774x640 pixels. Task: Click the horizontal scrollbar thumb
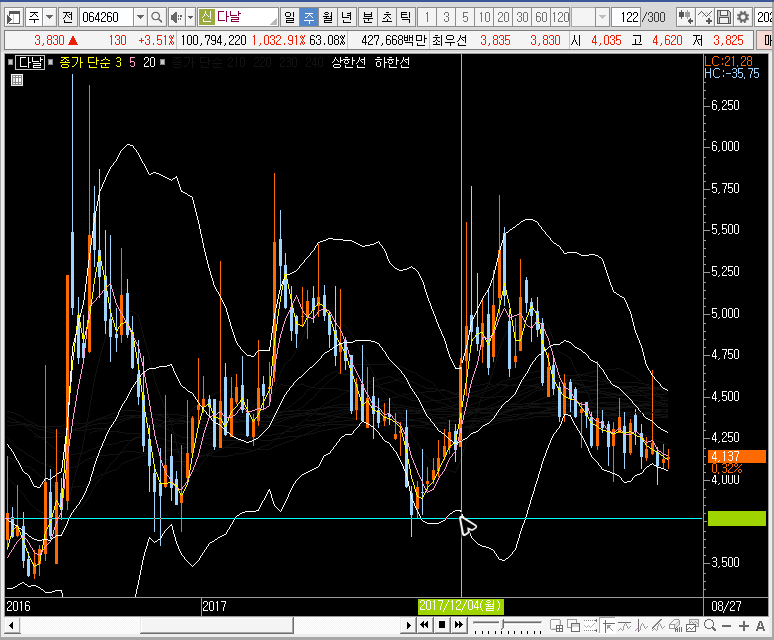[217, 626]
